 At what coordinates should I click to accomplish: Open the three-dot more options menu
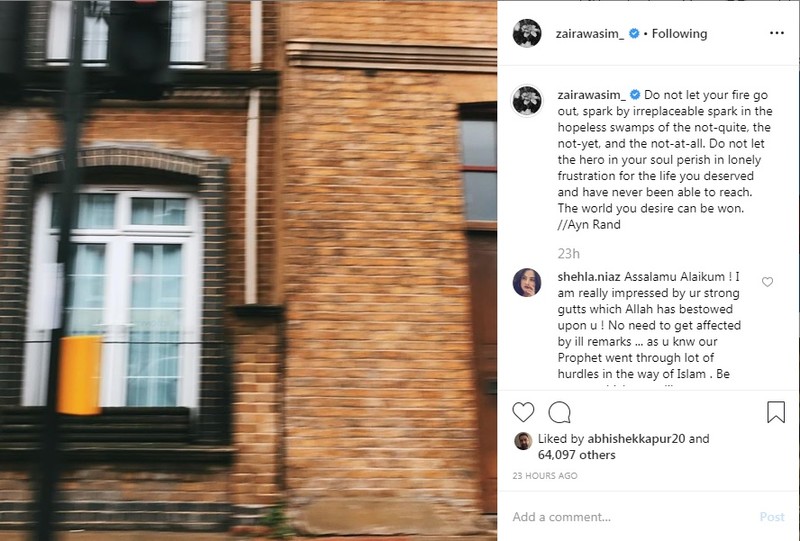[777, 33]
